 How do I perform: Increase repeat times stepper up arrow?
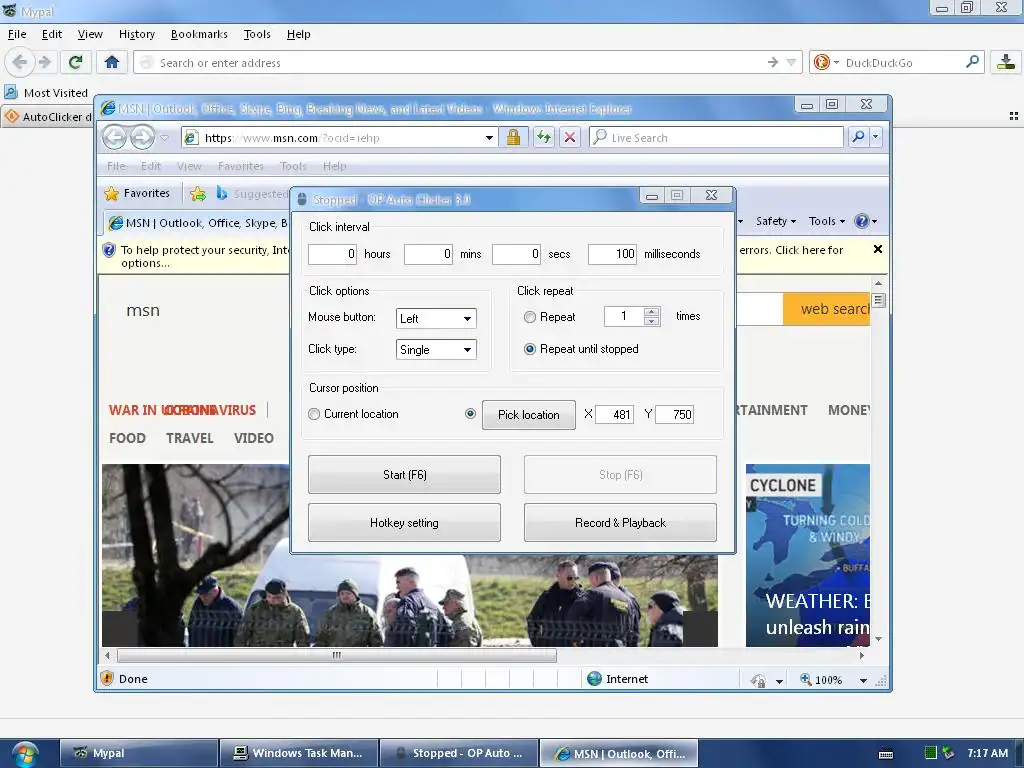[x=651, y=312]
